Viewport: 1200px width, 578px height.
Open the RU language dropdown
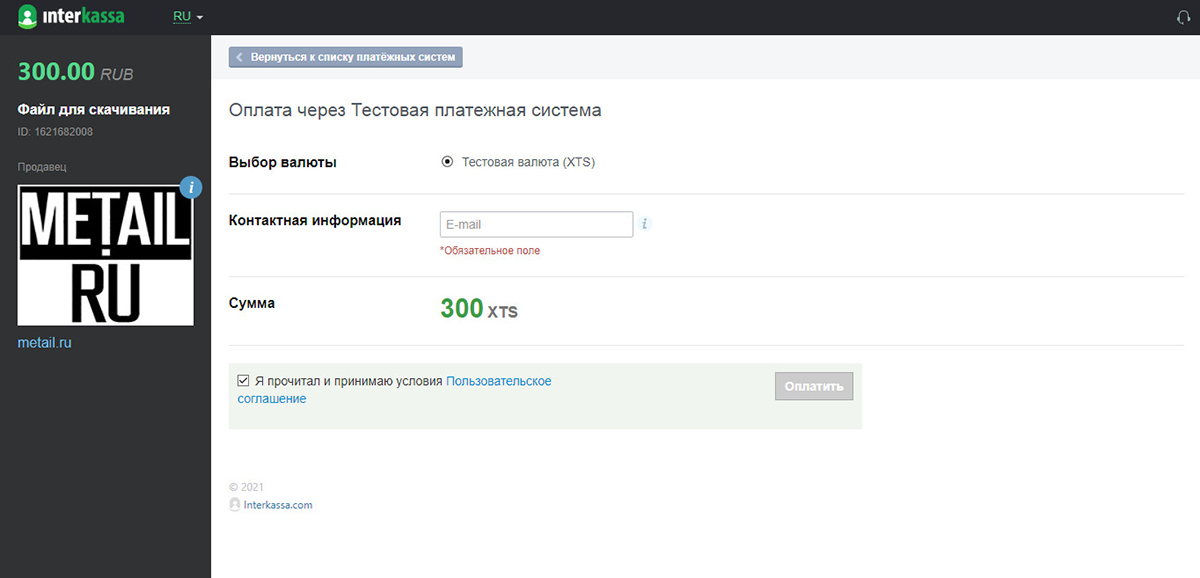coord(187,17)
